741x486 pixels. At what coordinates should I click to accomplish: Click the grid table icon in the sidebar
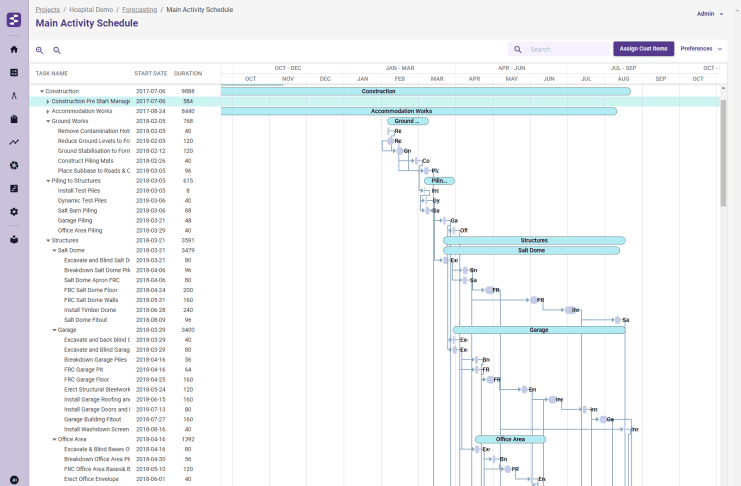pyautogui.click(x=14, y=73)
